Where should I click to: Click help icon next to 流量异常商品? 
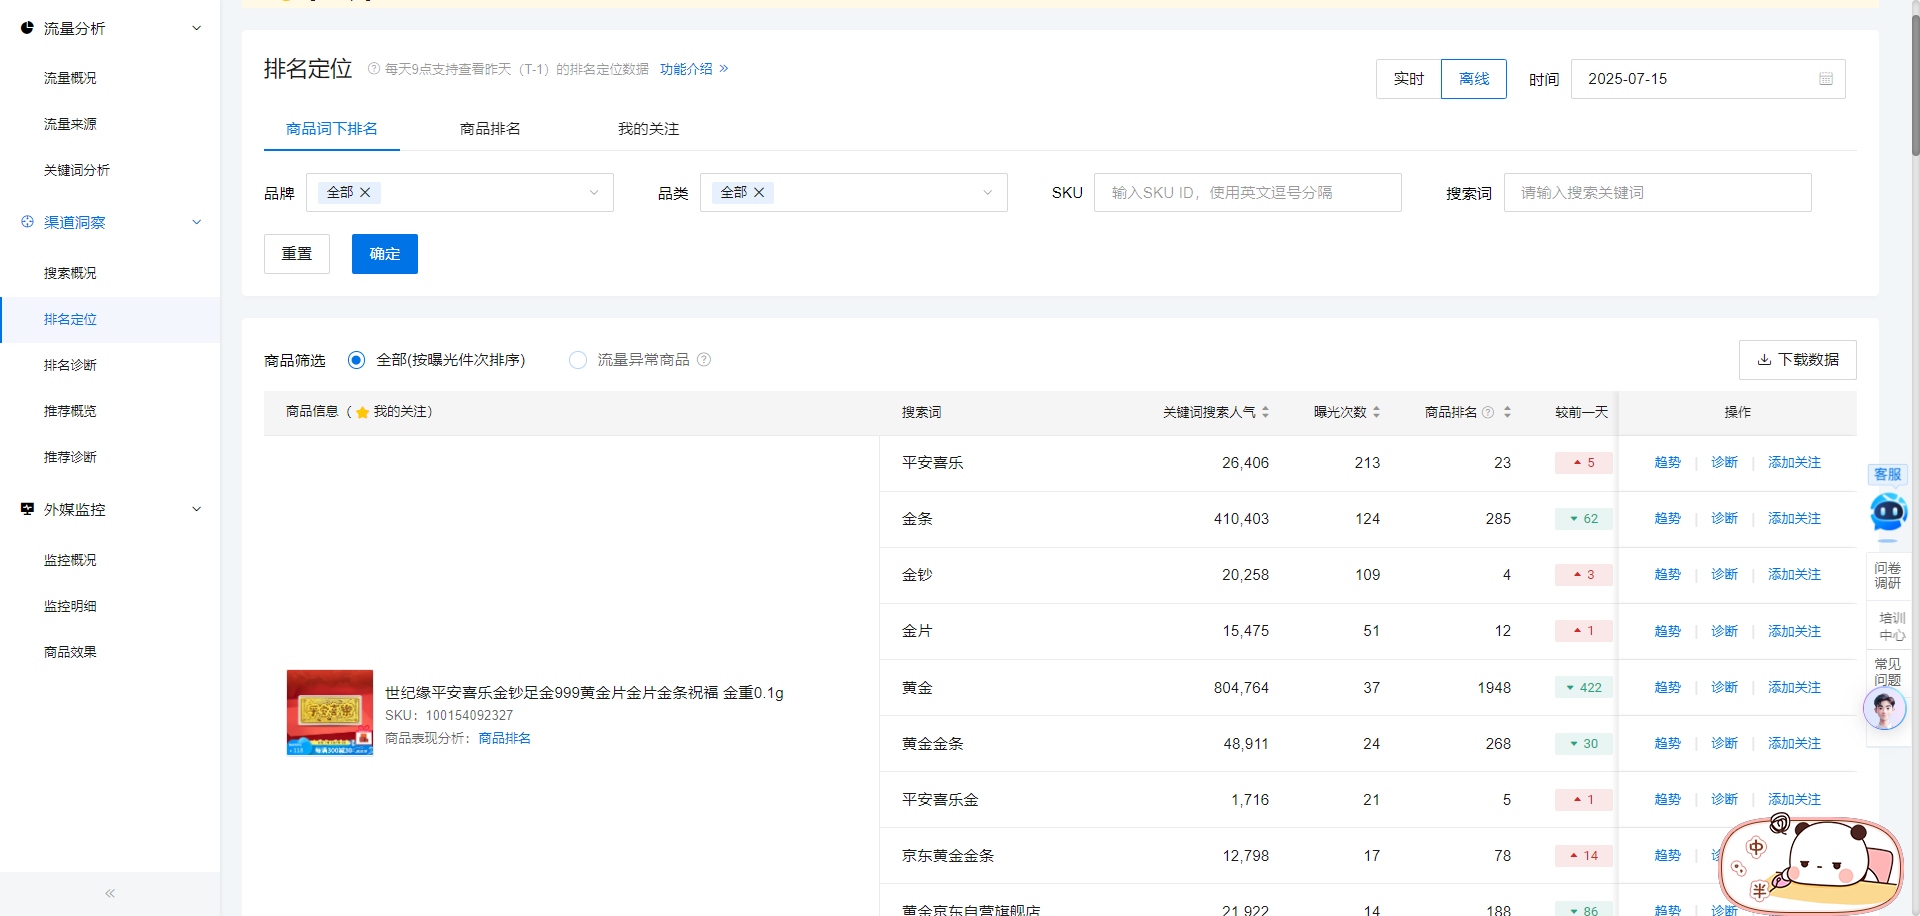click(704, 360)
